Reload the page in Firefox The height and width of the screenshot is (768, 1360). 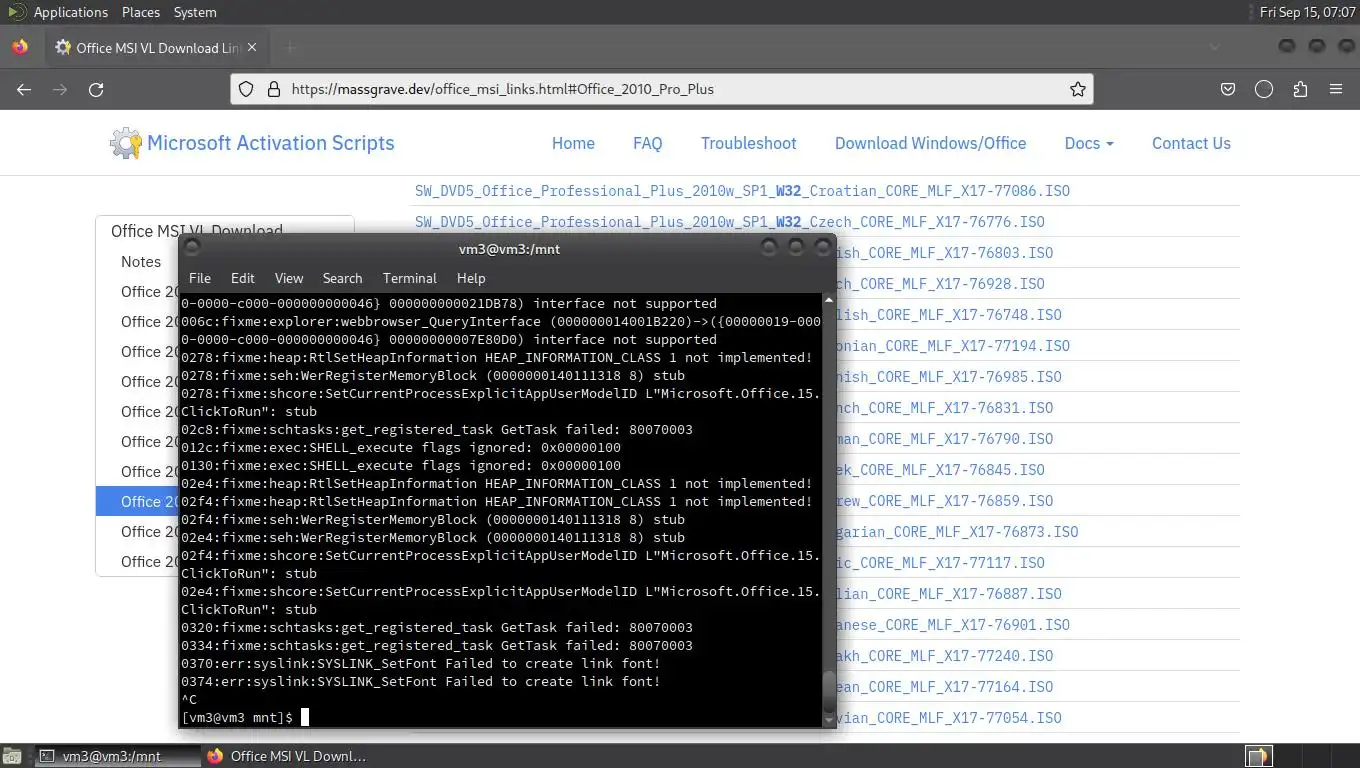[x=96, y=89]
